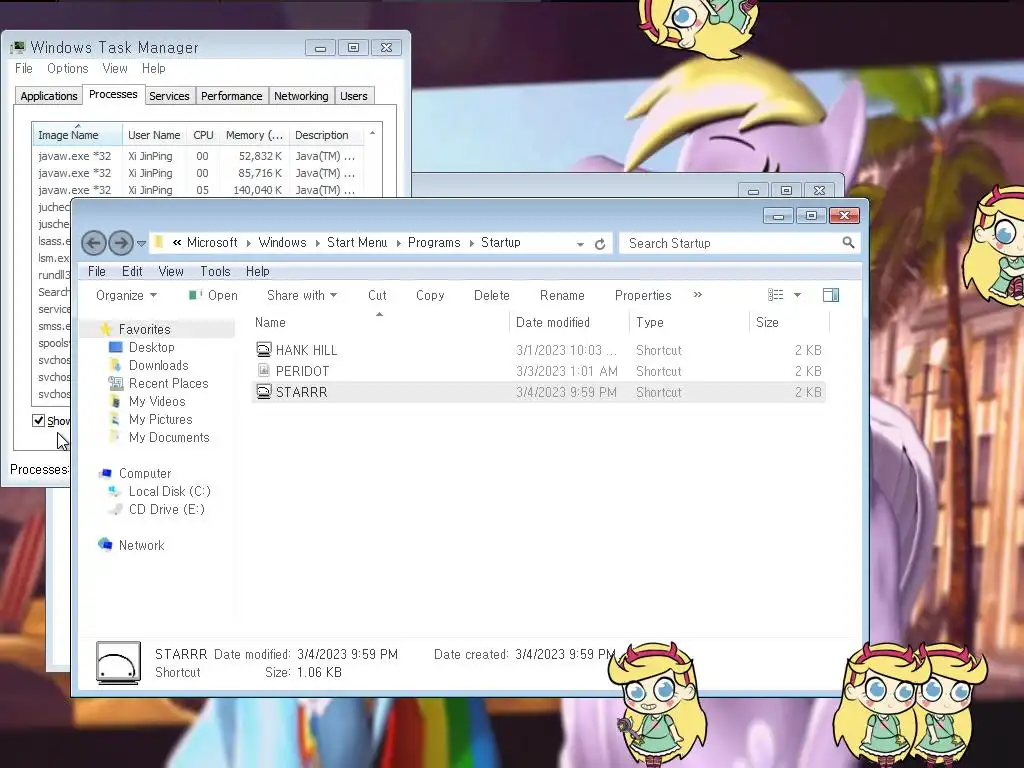Click the STARRR file name
1024x768 pixels.
click(x=302, y=392)
